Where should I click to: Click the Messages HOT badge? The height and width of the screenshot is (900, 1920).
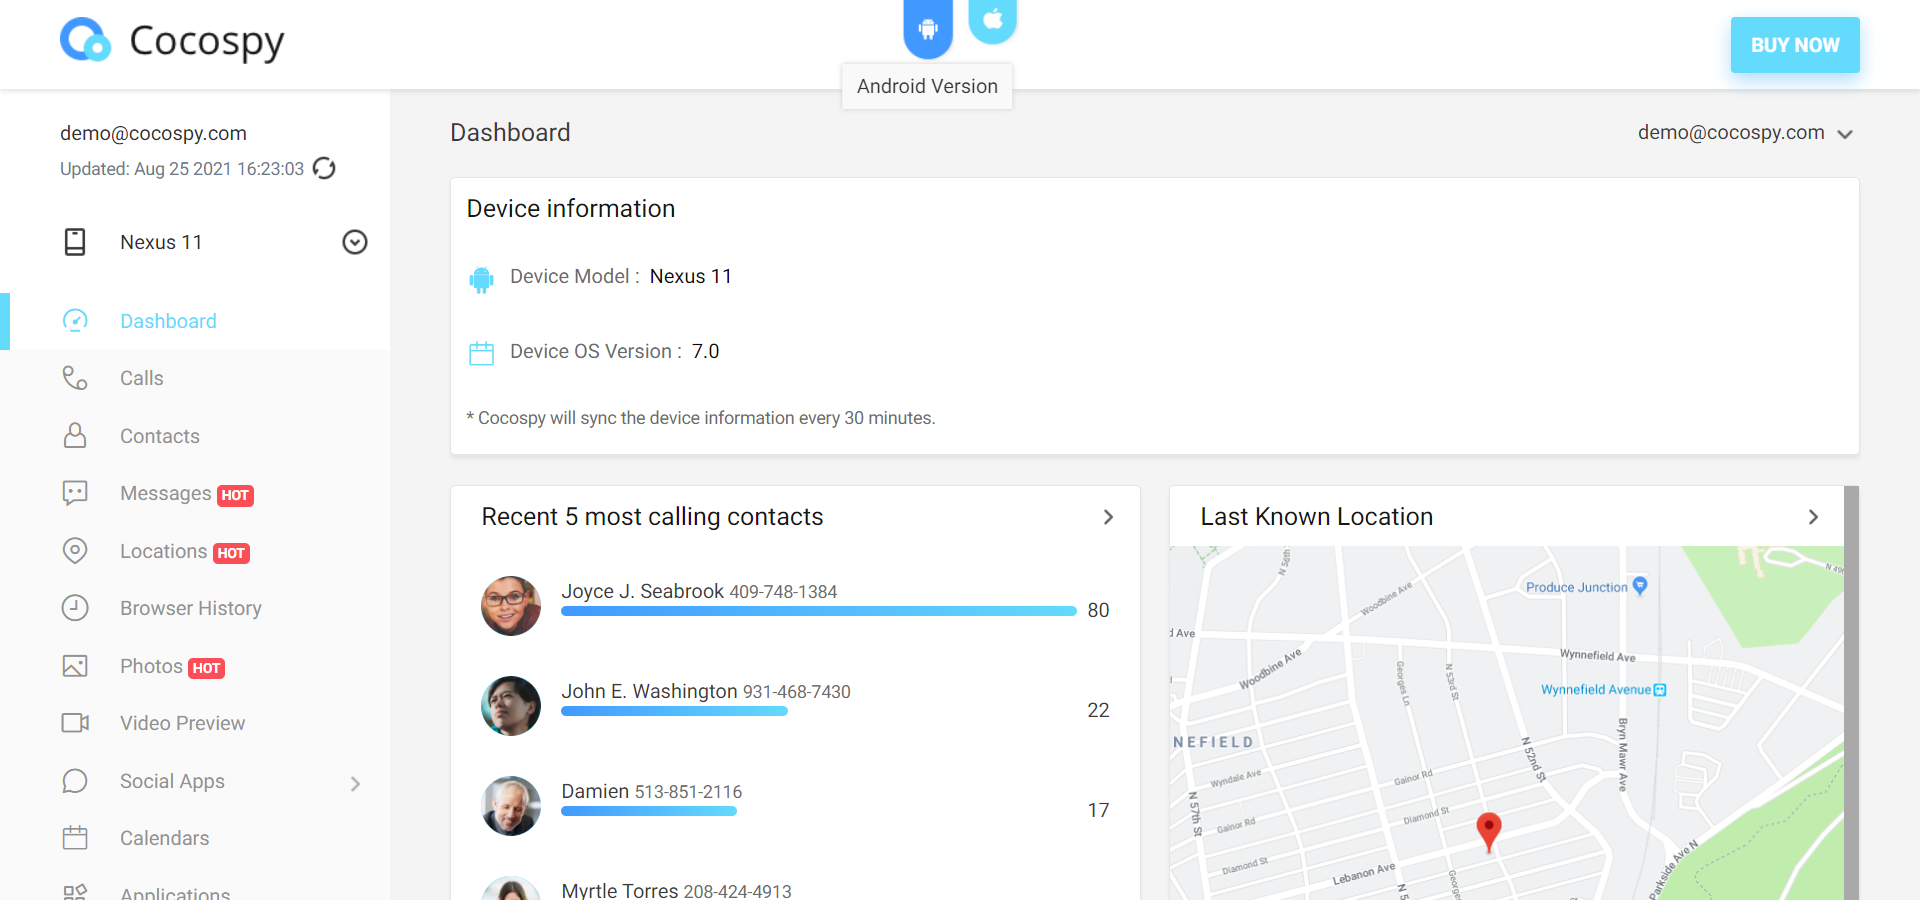[x=235, y=495]
